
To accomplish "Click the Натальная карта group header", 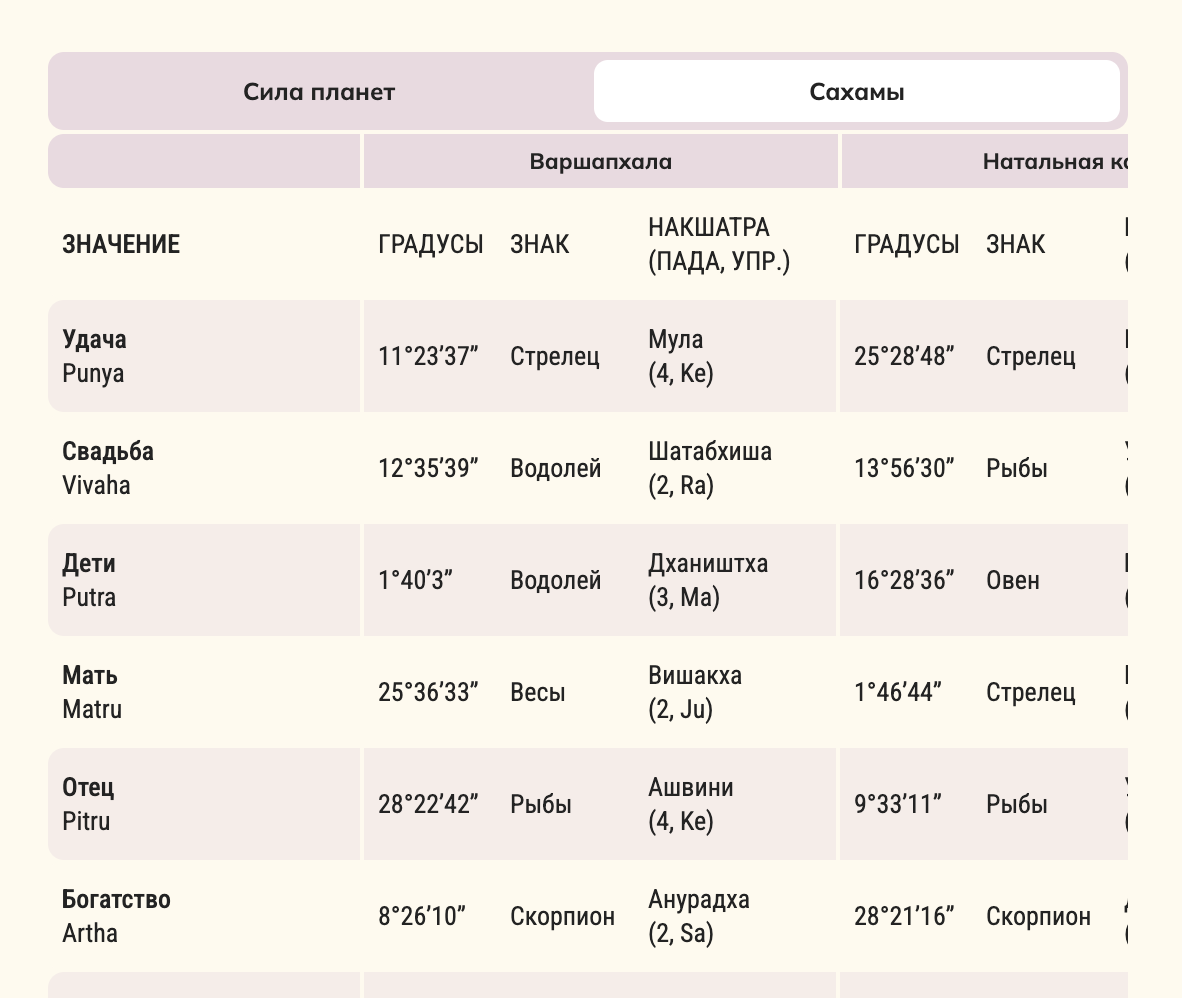I will pyautogui.click(x=1055, y=161).
